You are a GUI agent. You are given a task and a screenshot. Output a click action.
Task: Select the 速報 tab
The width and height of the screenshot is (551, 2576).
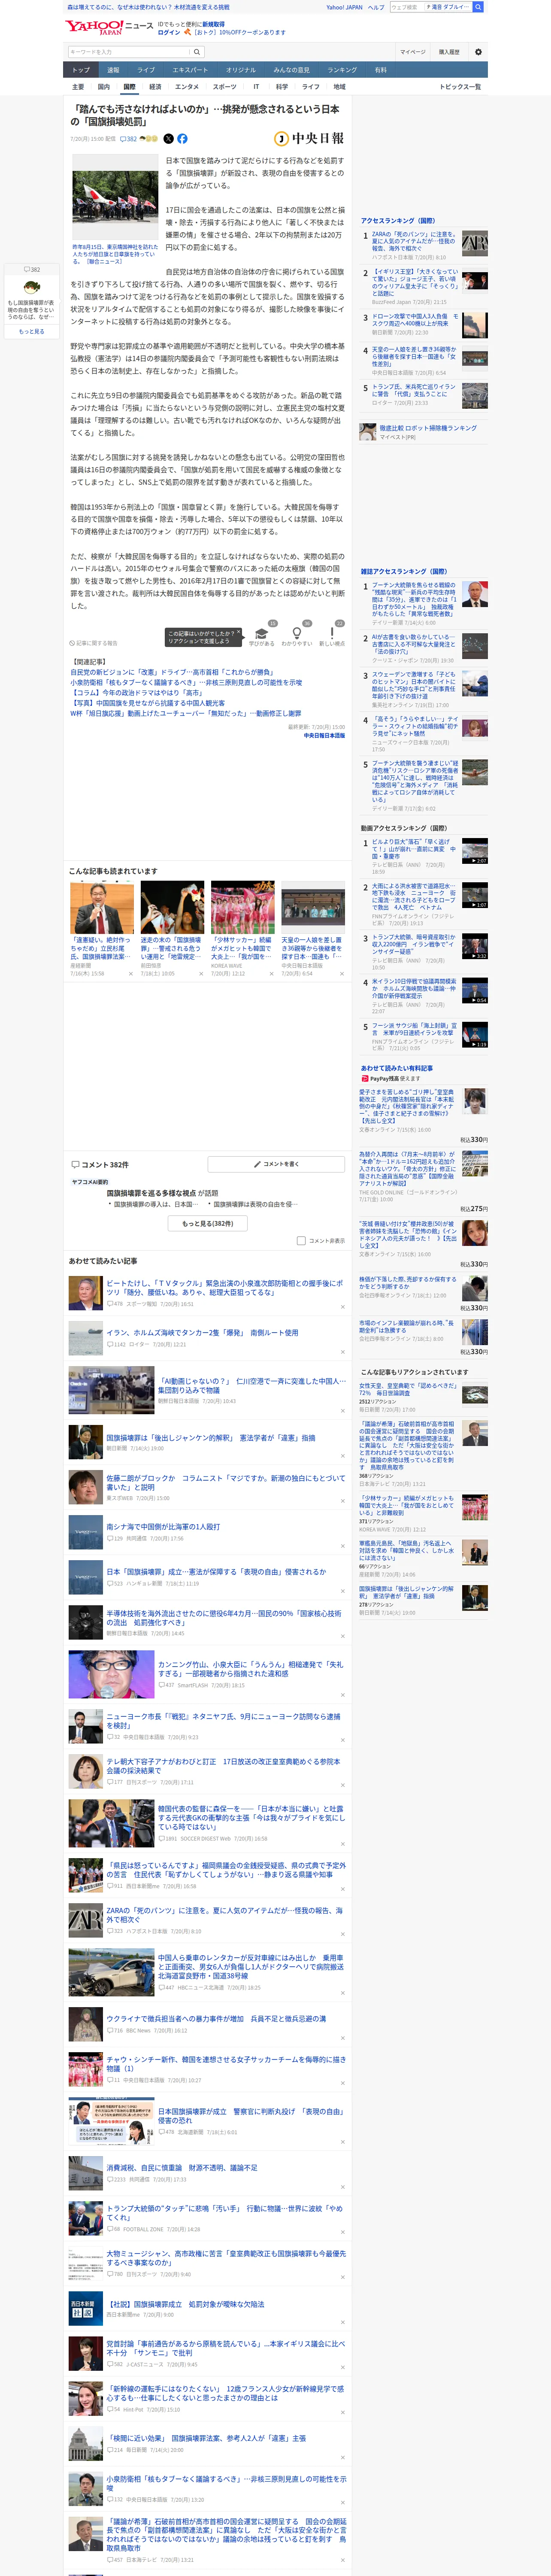coord(113,70)
